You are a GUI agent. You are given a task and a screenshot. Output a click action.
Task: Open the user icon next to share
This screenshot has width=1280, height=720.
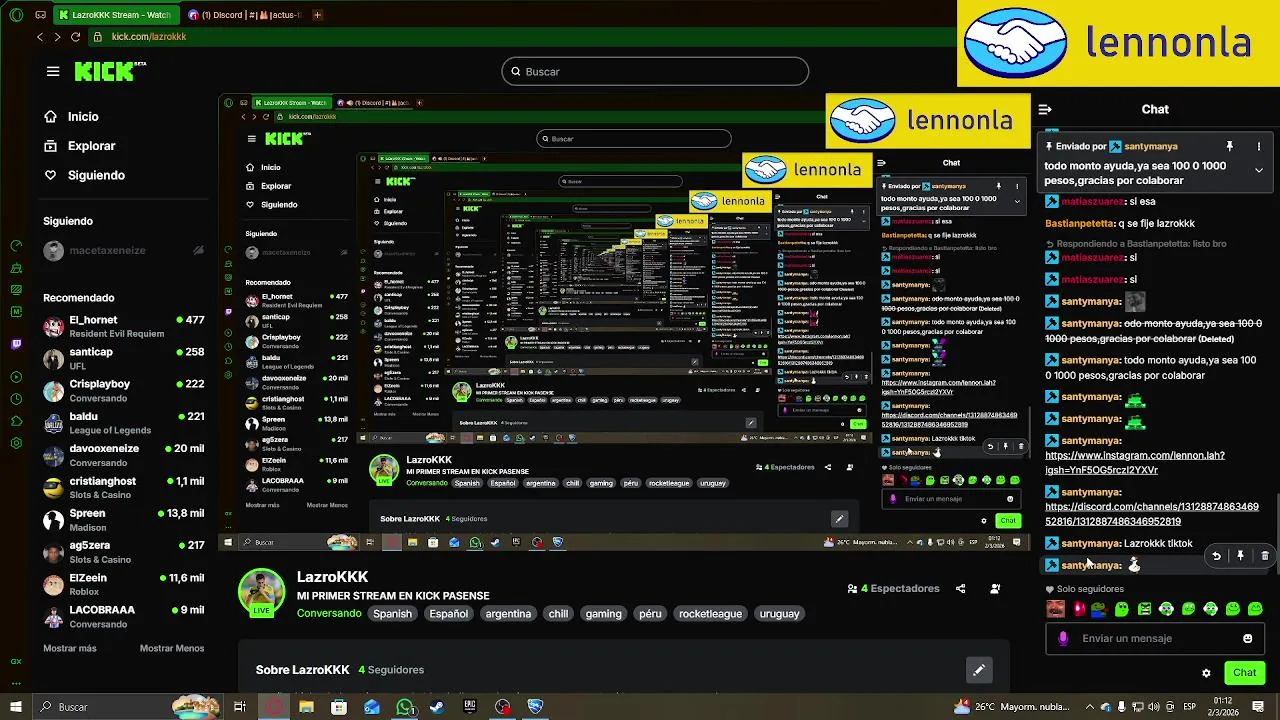(x=995, y=589)
